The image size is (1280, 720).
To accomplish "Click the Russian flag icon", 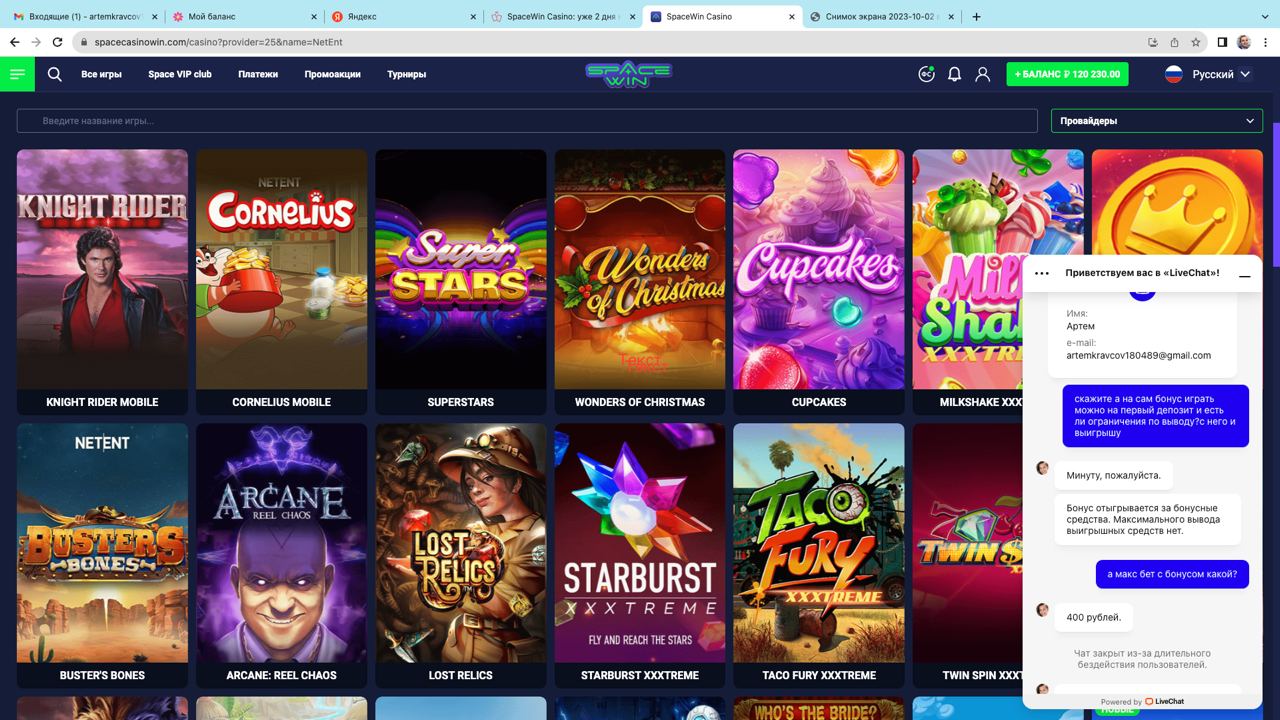I will click(x=1174, y=74).
